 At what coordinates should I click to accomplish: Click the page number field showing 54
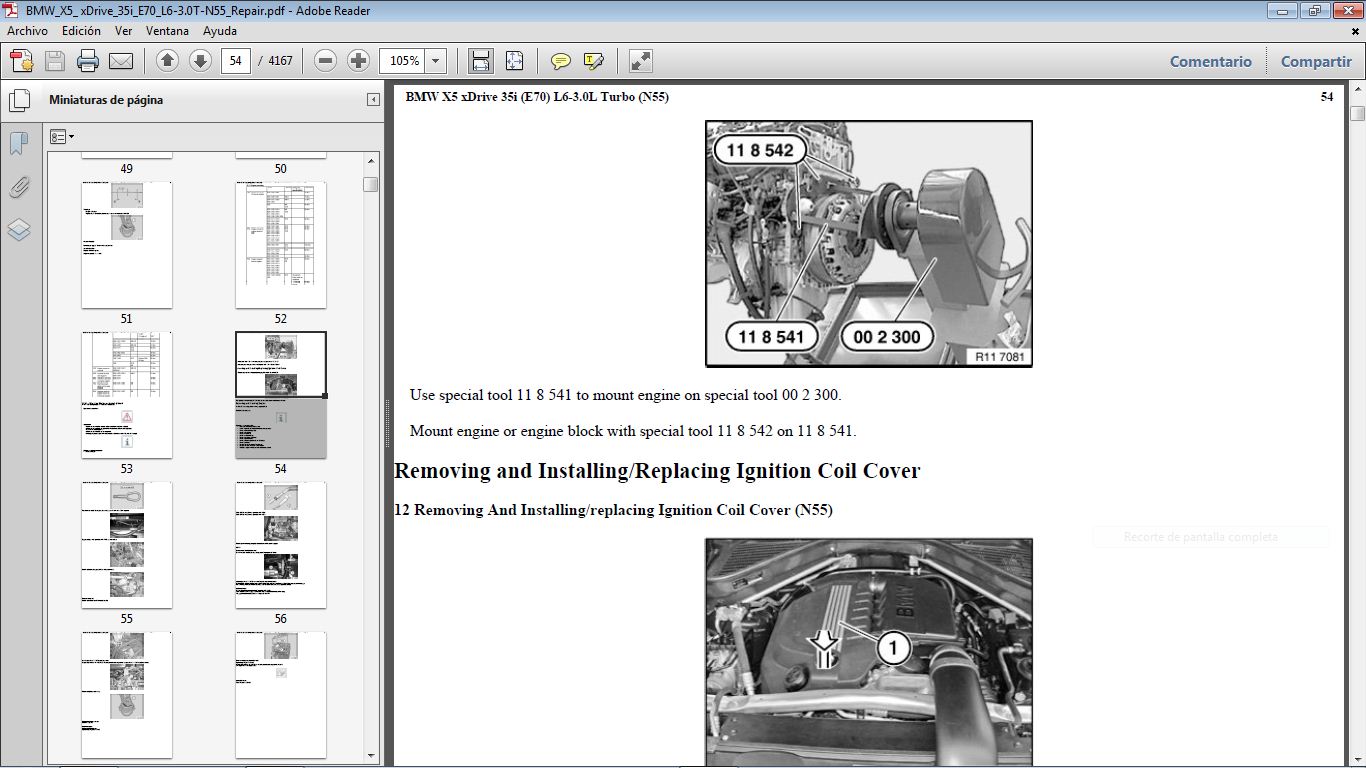[235, 61]
